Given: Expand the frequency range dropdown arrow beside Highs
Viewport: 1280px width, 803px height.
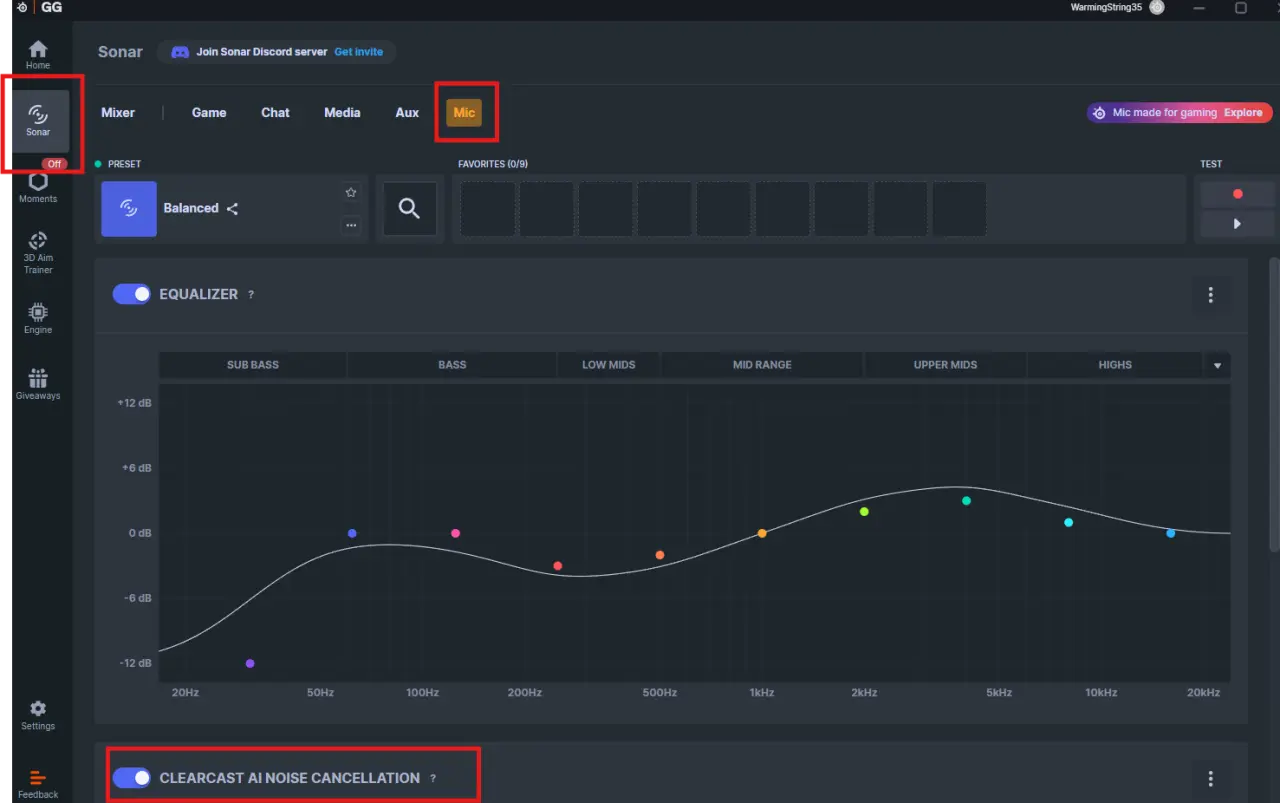Looking at the screenshot, I should 1217,365.
